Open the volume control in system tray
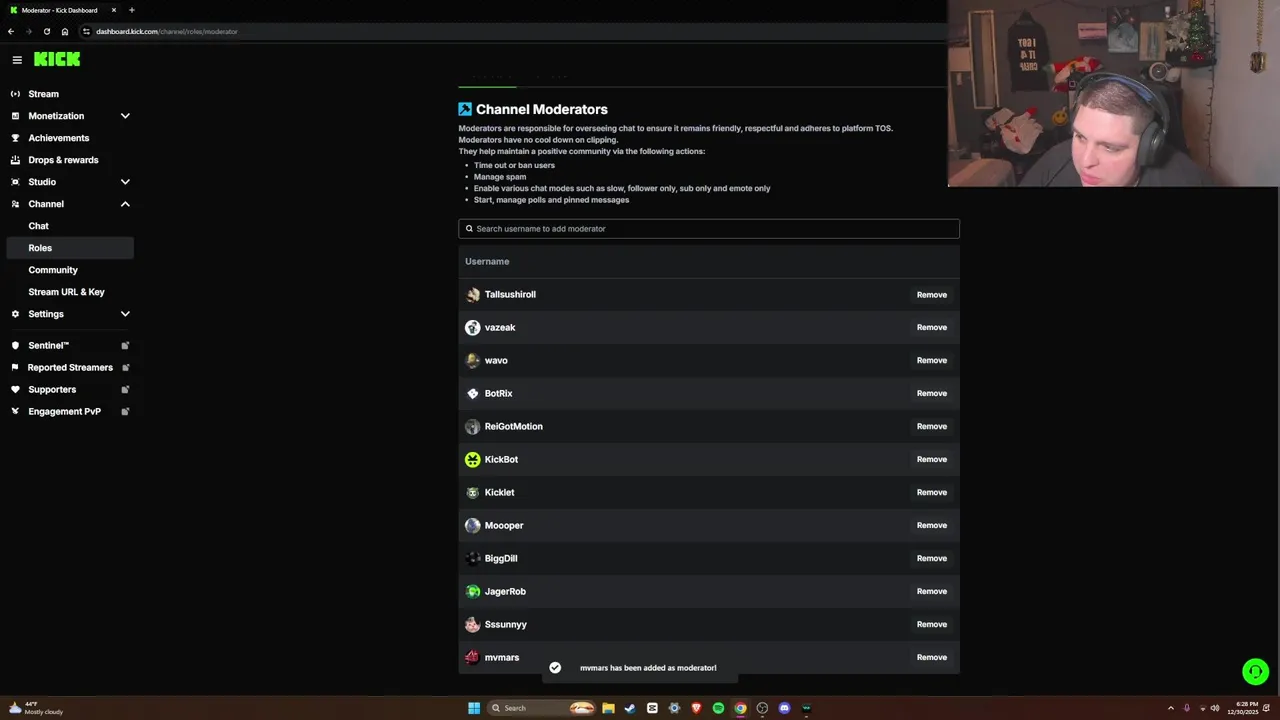The width and height of the screenshot is (1280, 720). [x=1215, y=708]
